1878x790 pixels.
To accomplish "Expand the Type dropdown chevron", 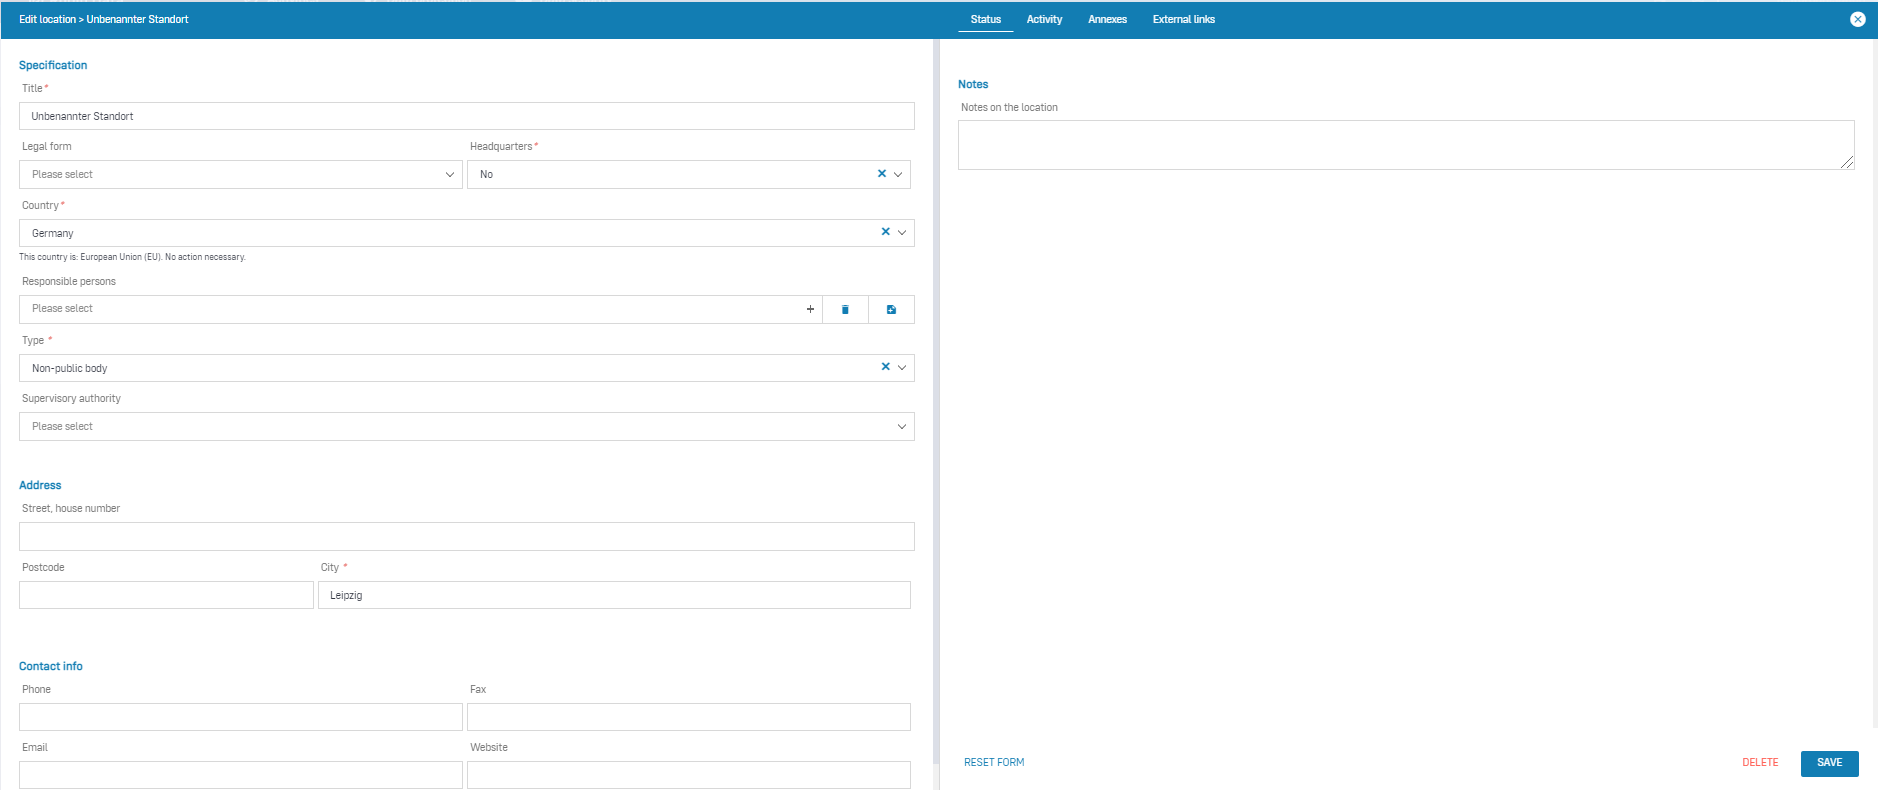I will tap(902, 368).
